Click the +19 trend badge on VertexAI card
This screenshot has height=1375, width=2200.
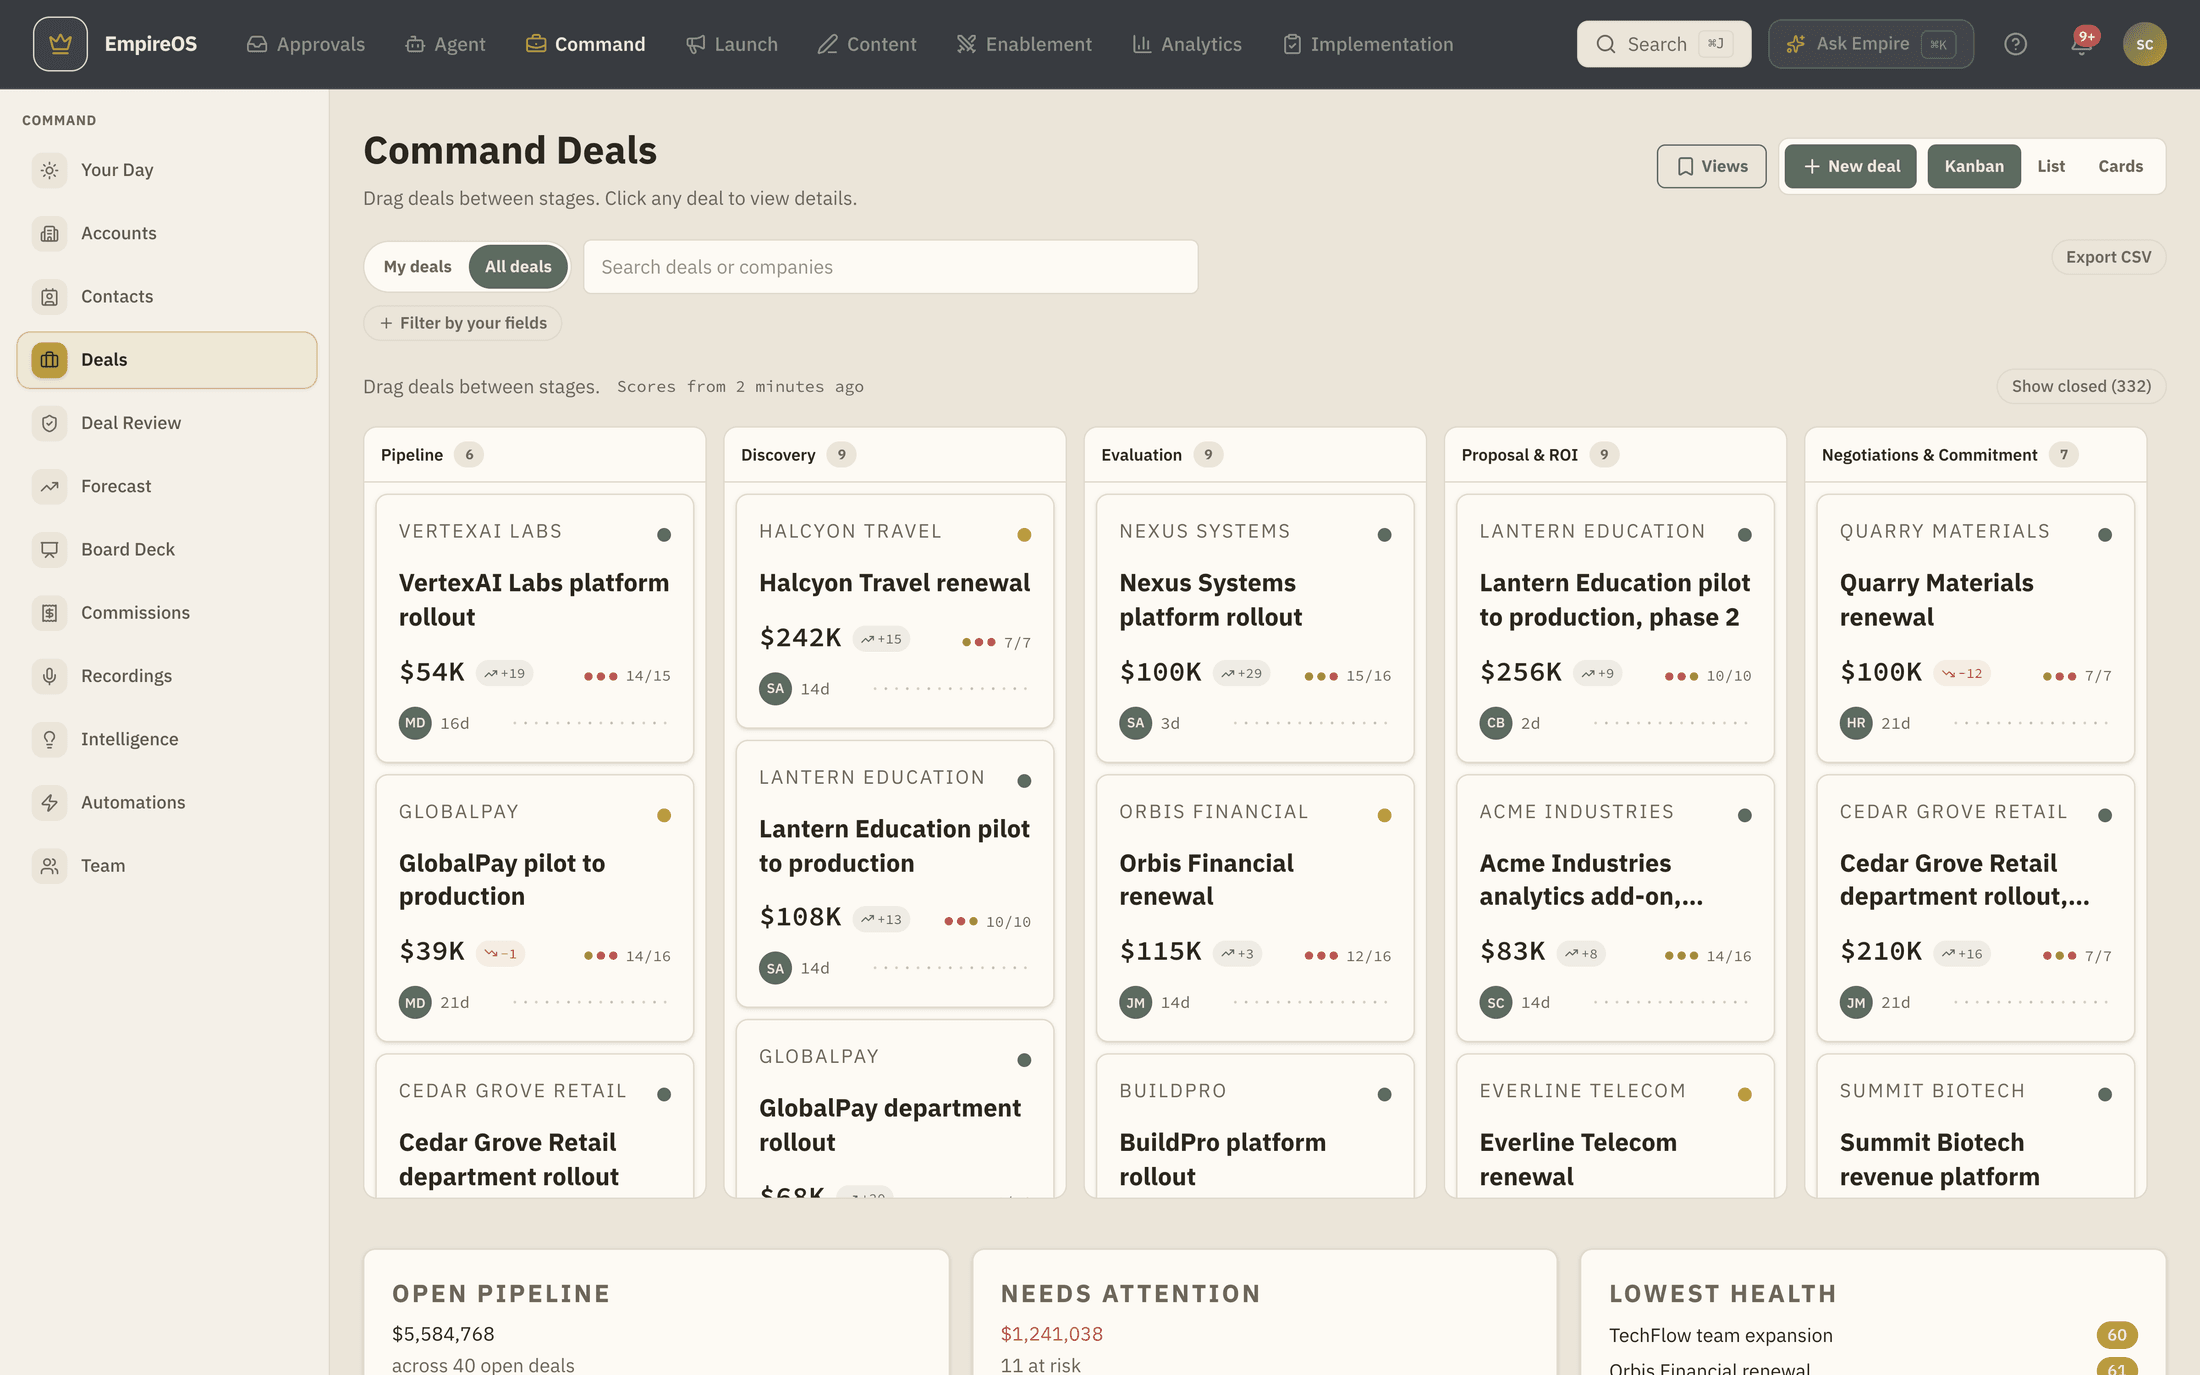tap(504, 674)
